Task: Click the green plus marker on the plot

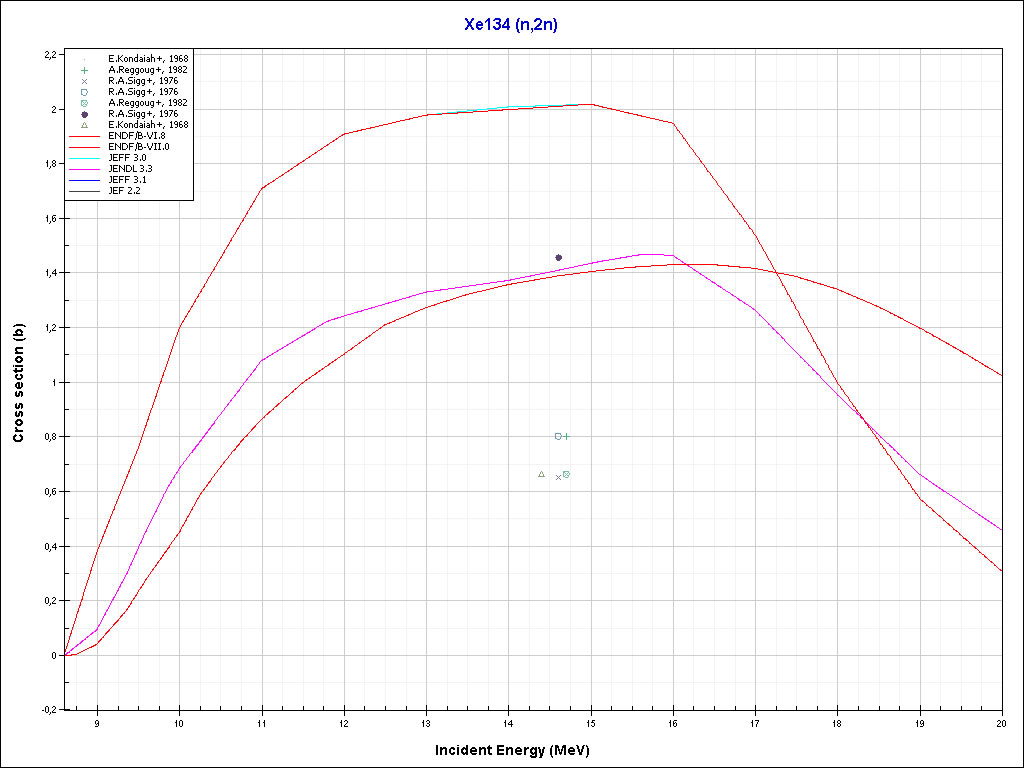Action: click(x=567, y=436)
